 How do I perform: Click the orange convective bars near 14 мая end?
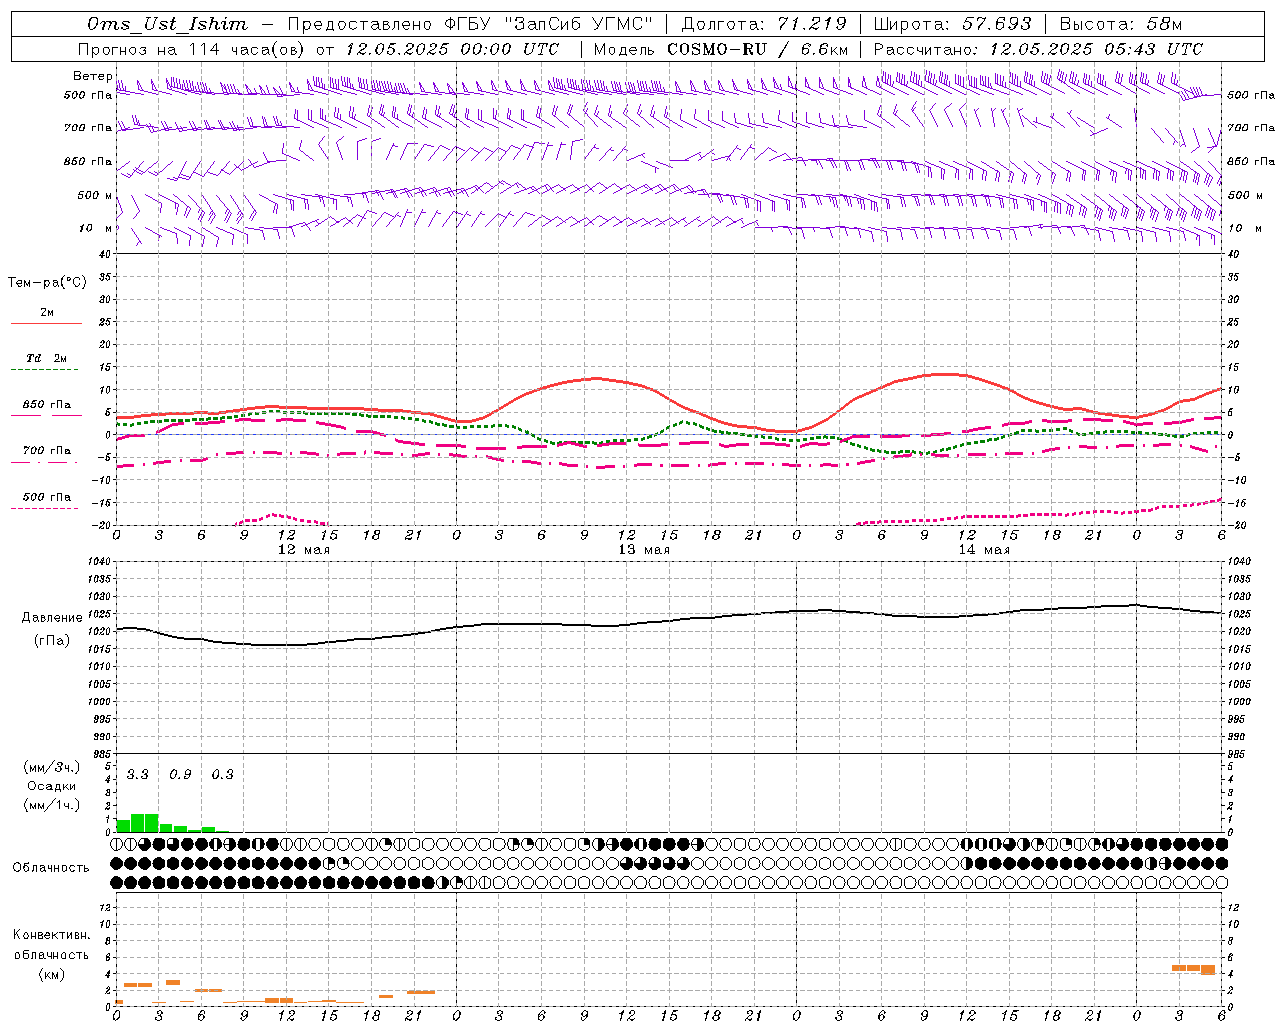1193,969
